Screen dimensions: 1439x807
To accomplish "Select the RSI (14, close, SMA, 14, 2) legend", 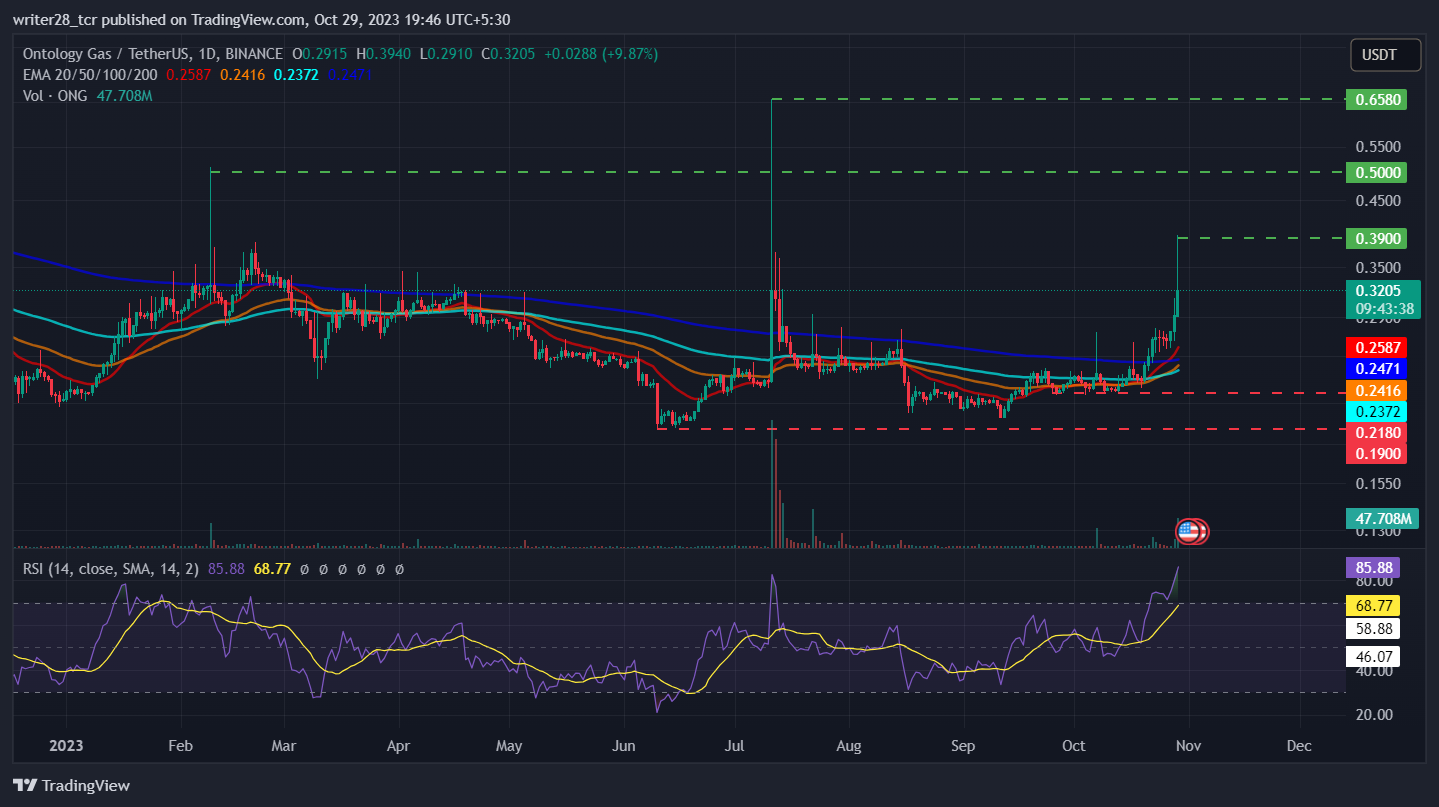I will [x=112, y=568].
